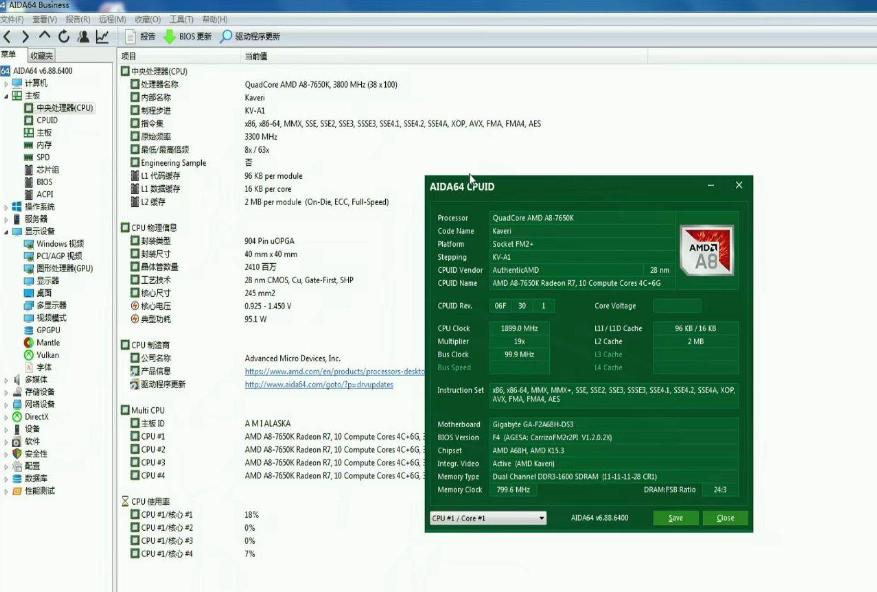The image size is (877, 592).
Task: Open the 文件(F) menu
Action: pyautogui.click(x=12, y=20)
